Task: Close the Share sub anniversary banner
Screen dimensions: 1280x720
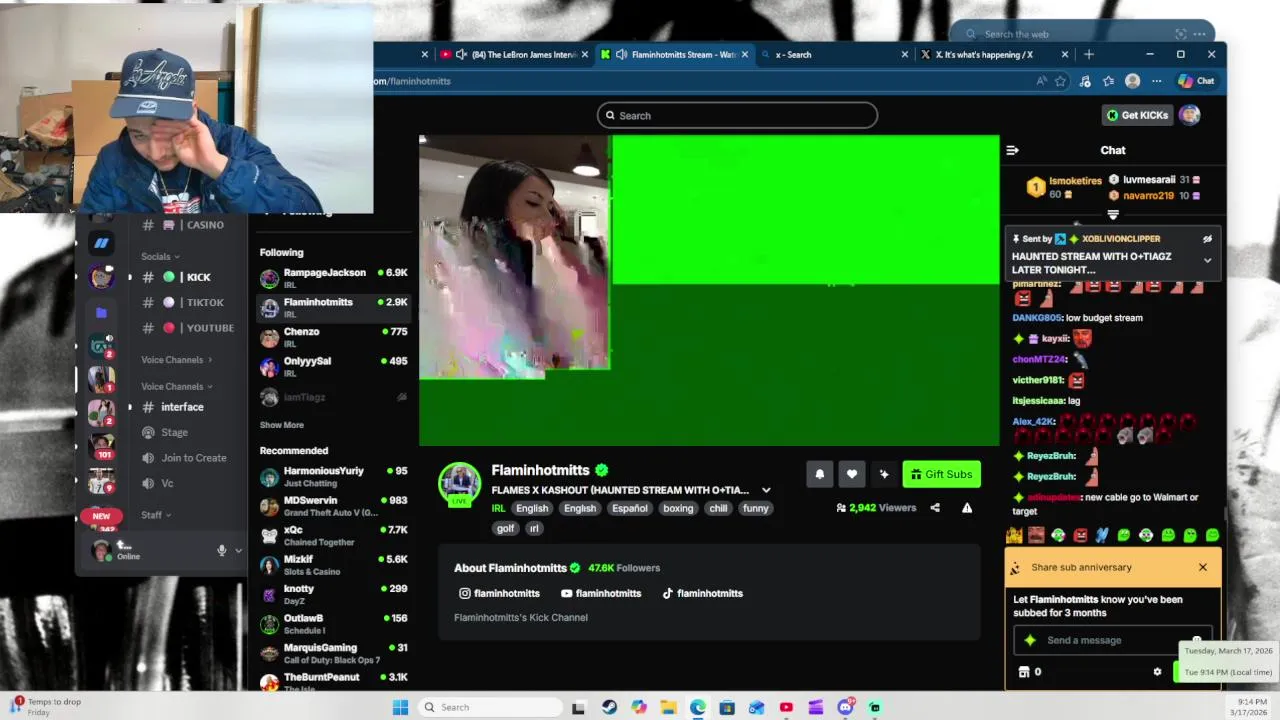Action: (x=1203, y=567)
